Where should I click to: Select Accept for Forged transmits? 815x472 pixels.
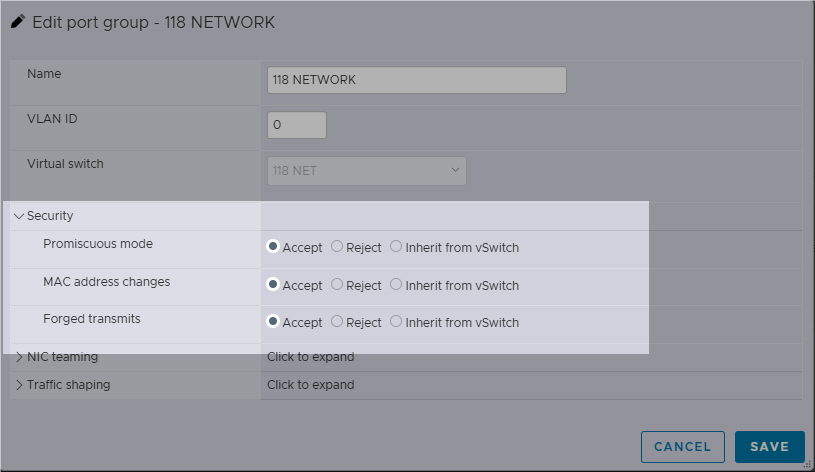click(273, 321)
